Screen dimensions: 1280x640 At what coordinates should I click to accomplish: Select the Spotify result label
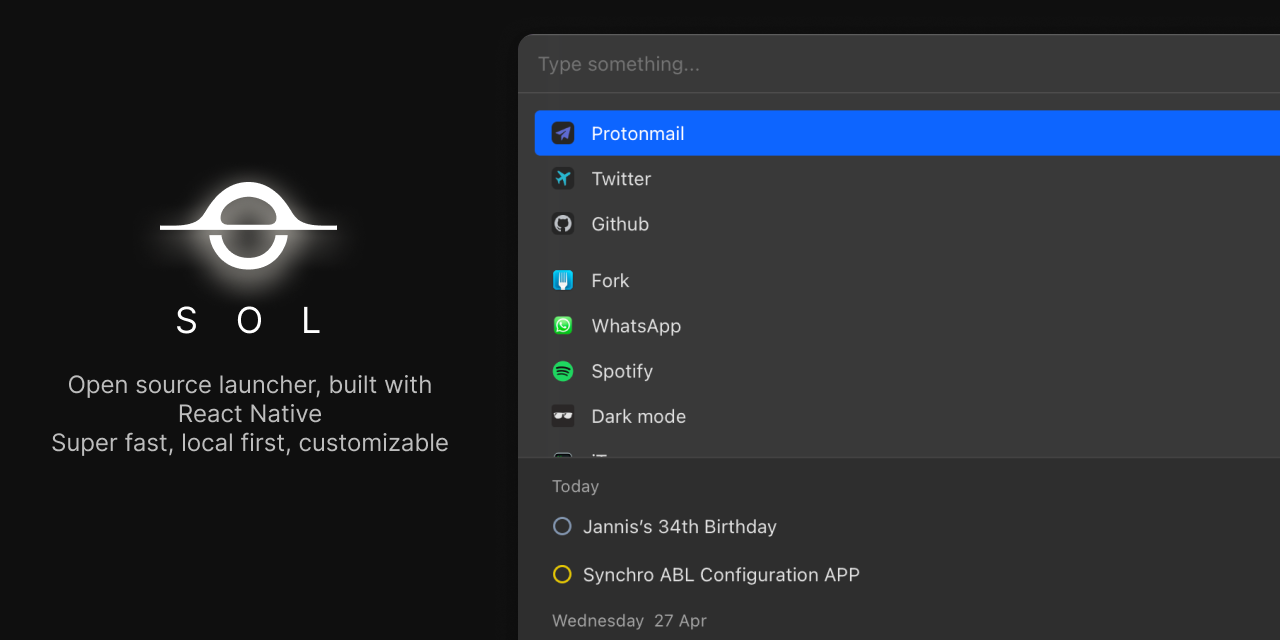coord(622,371)
